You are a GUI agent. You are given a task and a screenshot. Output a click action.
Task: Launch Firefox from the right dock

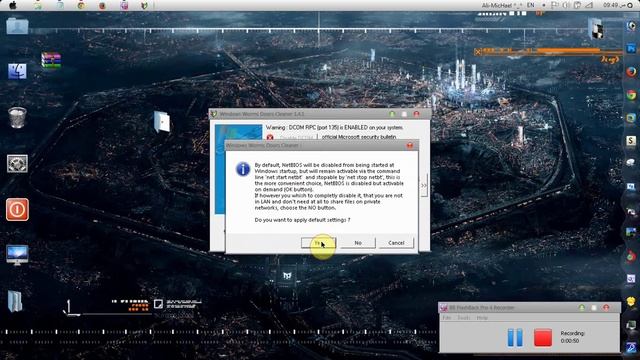pos(631,72)
